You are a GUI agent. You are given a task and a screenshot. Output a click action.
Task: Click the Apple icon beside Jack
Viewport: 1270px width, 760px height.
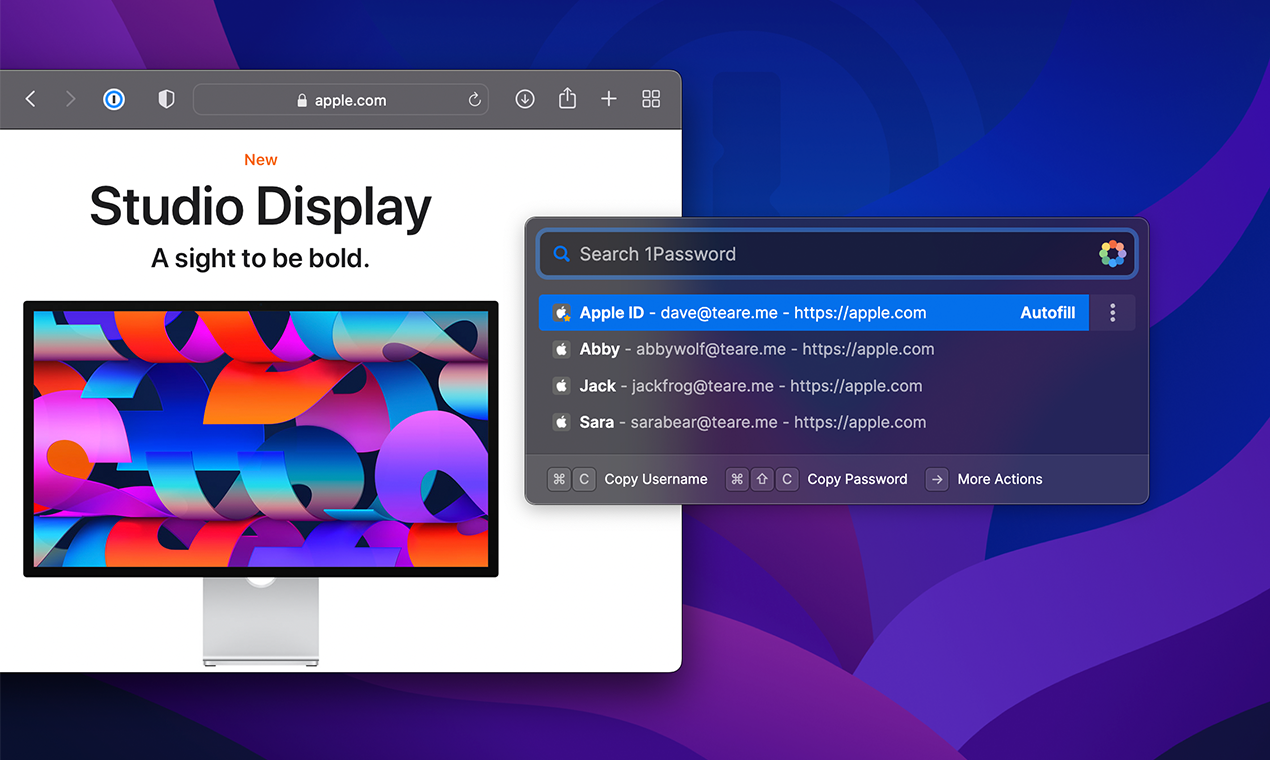click(561, 386)
